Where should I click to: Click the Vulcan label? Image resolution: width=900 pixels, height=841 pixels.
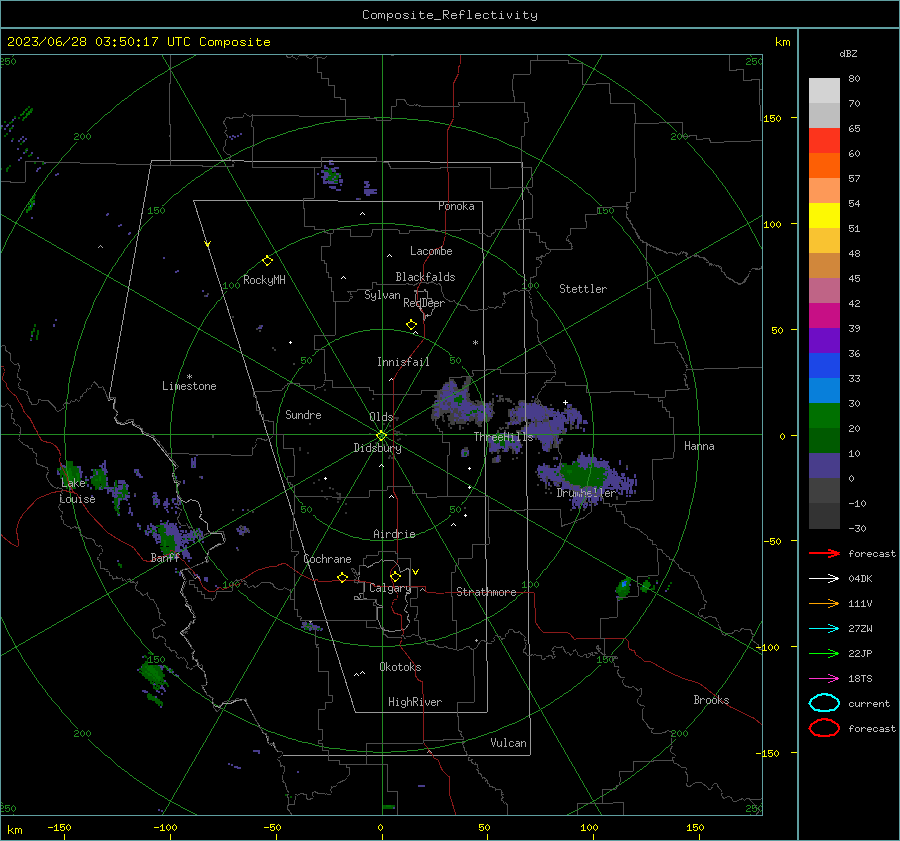coord(508,743)
